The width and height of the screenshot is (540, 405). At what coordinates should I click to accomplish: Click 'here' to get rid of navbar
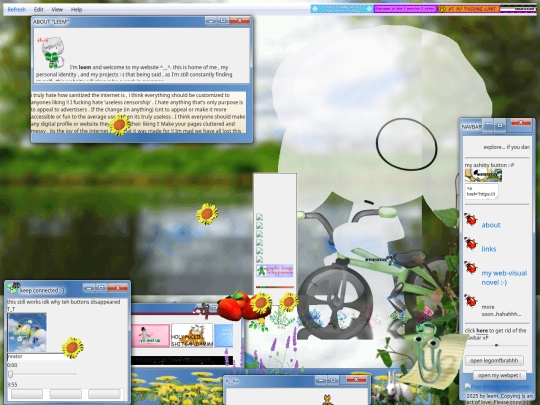tap(481, 331)
